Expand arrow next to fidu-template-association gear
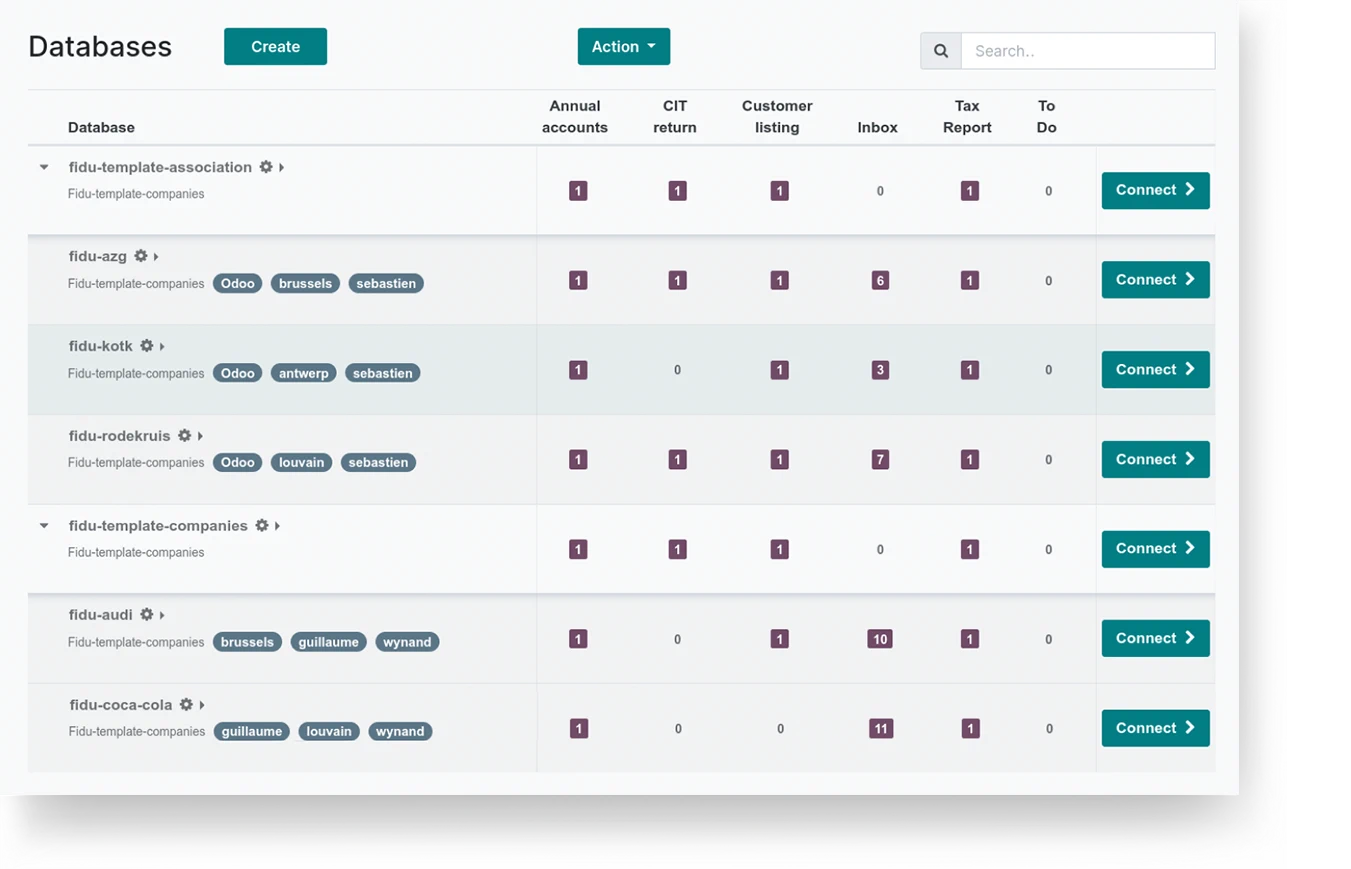Screen dimensions: 1351x869 click(282, 167)
